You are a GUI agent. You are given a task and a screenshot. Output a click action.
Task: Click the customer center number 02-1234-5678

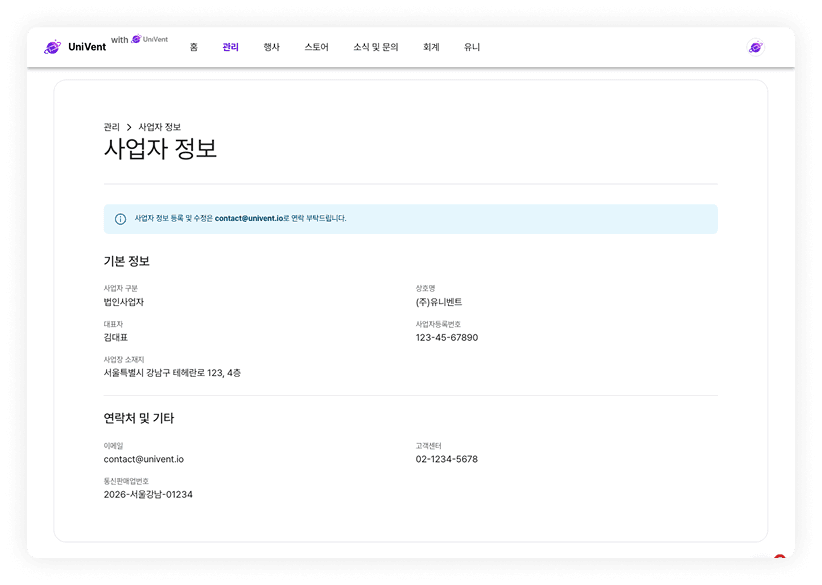pos(446,458)
